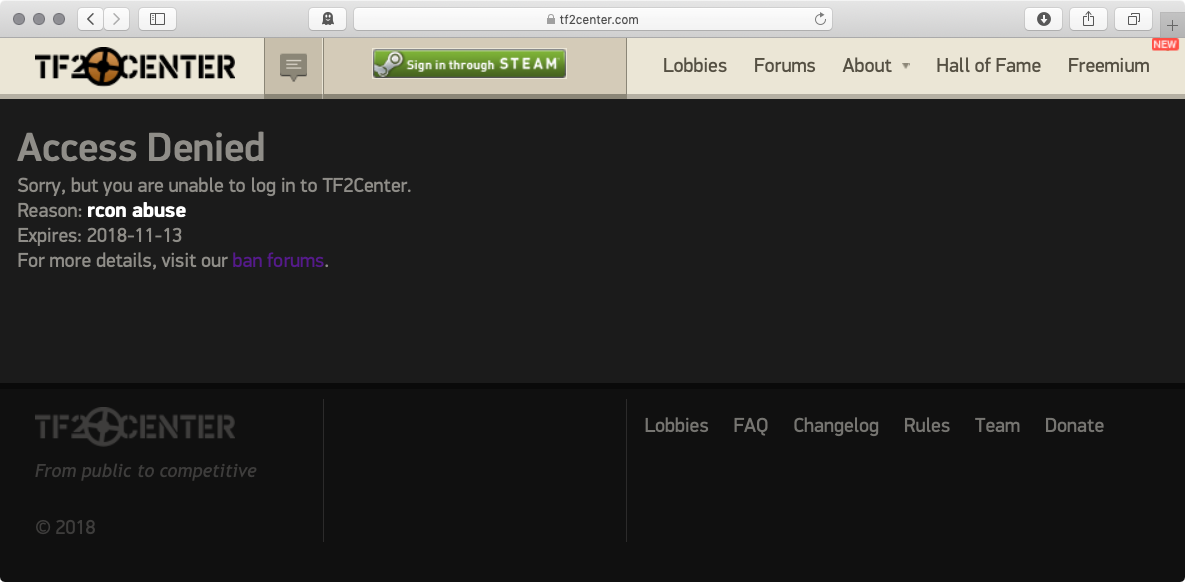The width and height of the screenshot is (1185, 582).
Task: Open the Safari share icon
Action: point(1088,19)
